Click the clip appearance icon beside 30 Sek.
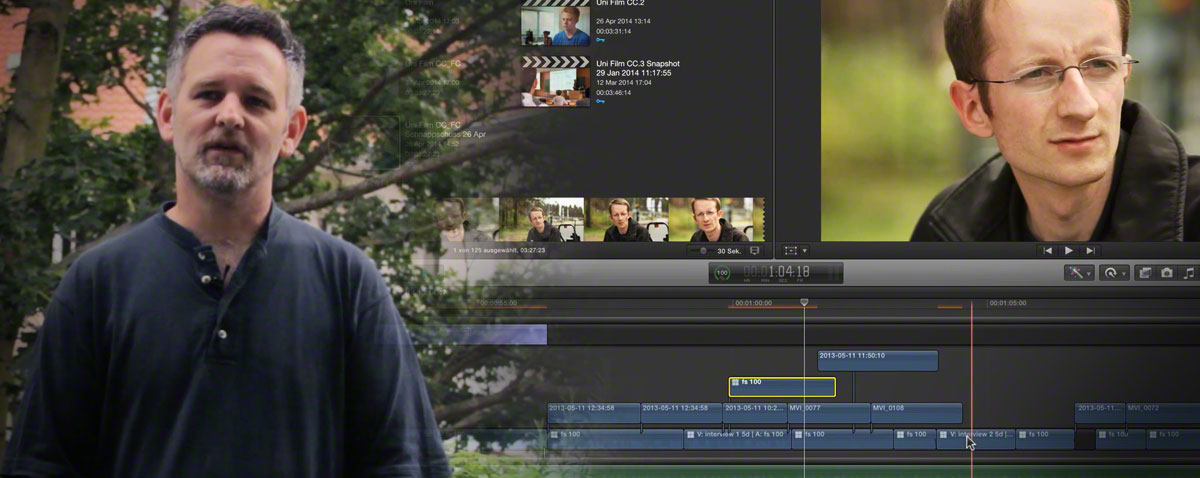The image size is (1200, 478). [755, 251]
